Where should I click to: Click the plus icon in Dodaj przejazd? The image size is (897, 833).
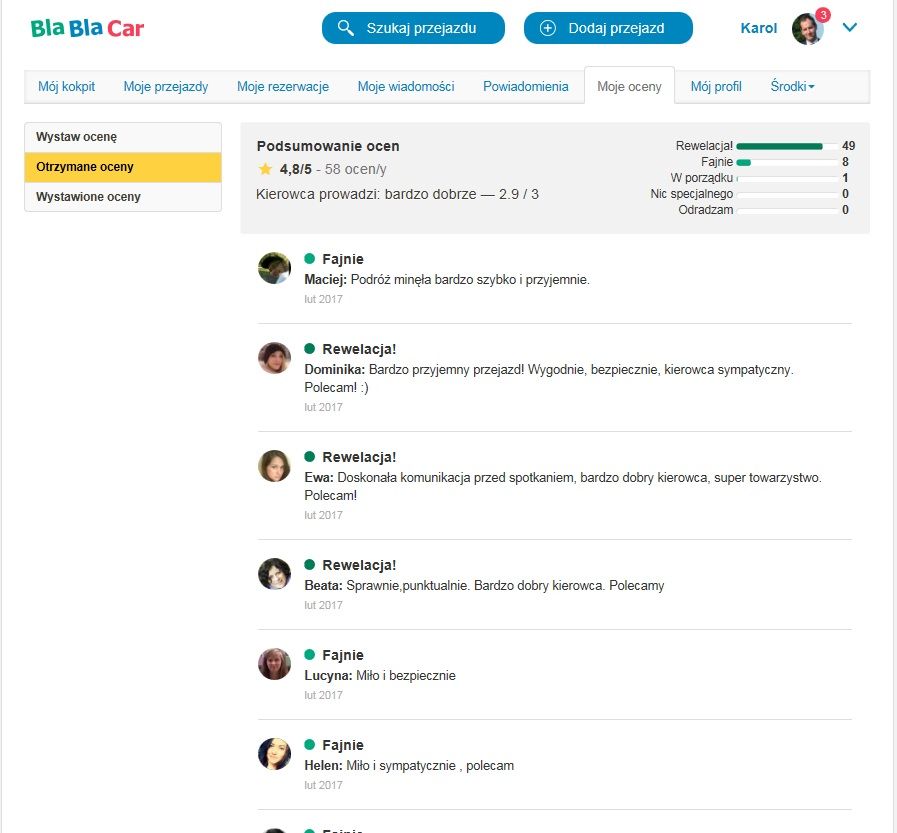point(547,28)
